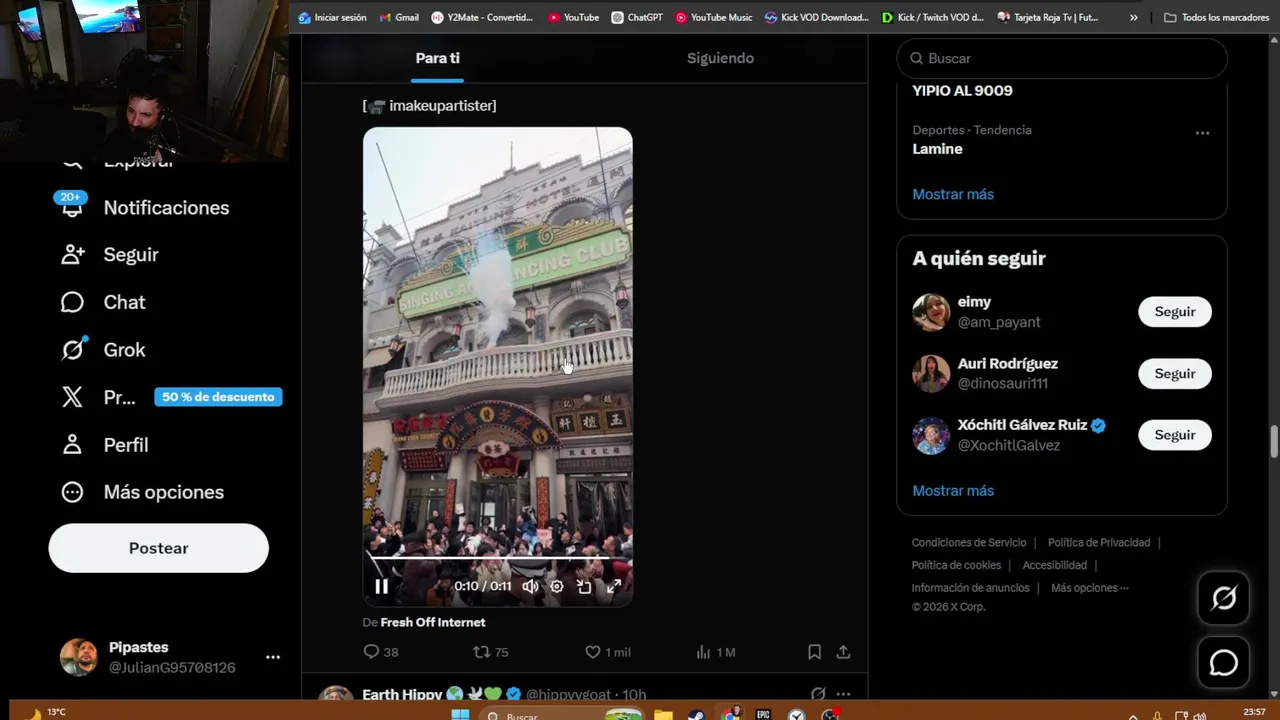
Task: Like the post with 1 mil likes
Action: [x=608, y=652]
